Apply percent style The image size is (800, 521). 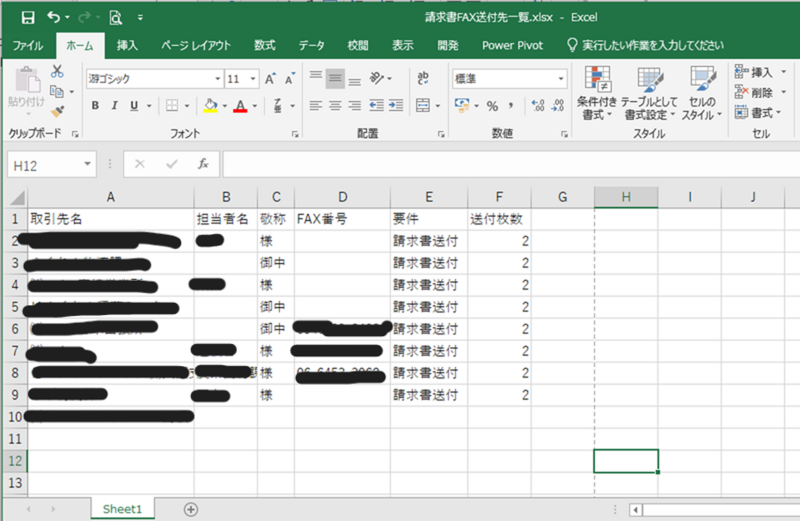492,106
